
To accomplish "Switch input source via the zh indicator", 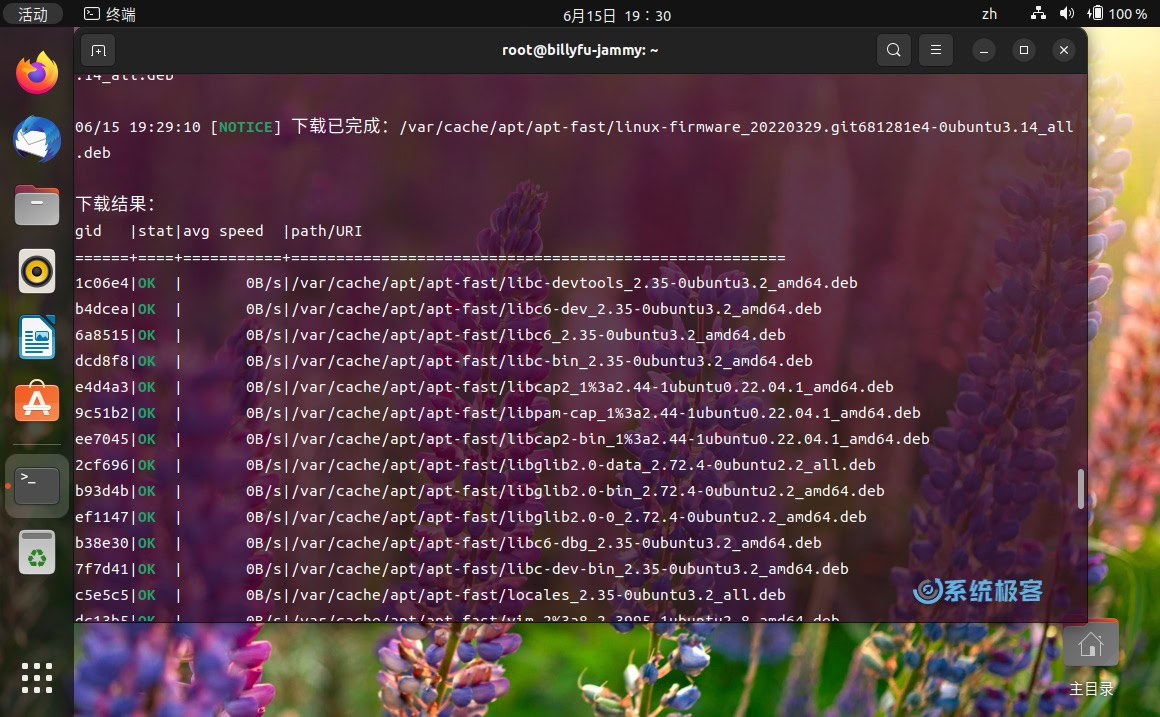I will tap(989, 14).
